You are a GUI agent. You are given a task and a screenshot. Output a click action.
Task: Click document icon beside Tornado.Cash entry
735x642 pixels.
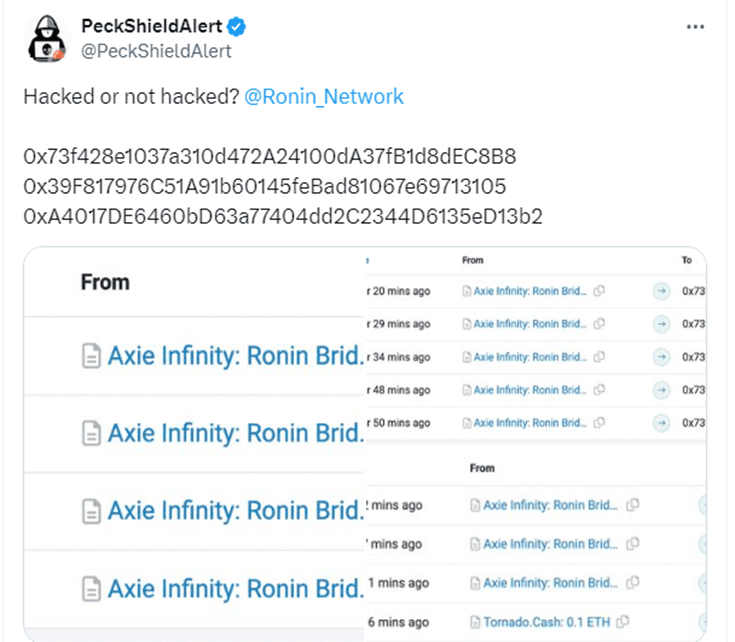tap(476, 621)
